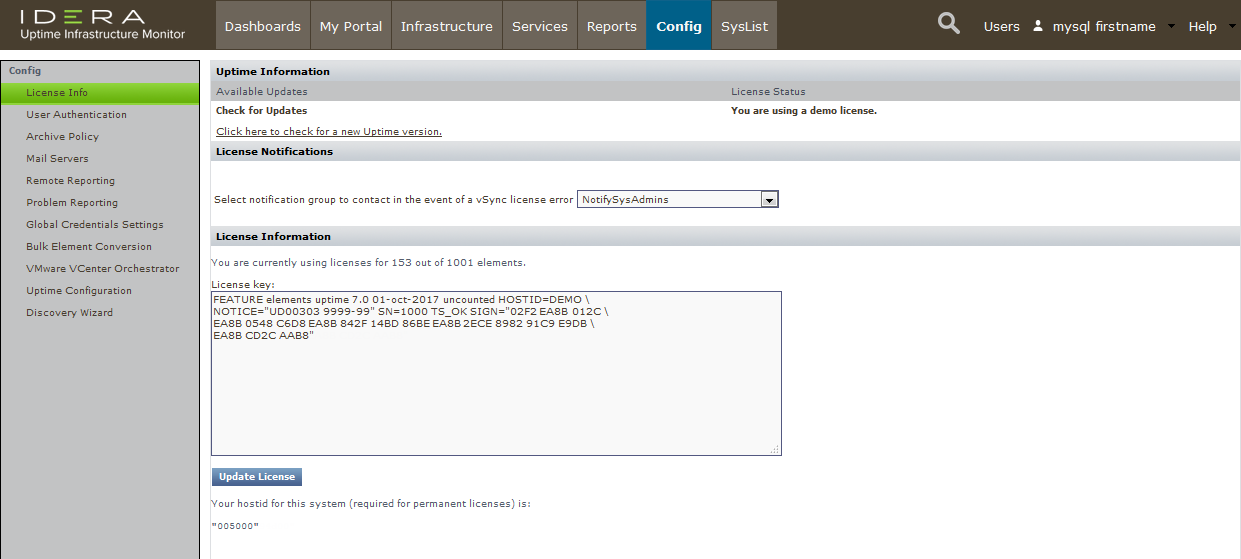Click the License Information section header
This screenshot has height=559, width=1241.
pyautogui.click(x=725, y=237)
